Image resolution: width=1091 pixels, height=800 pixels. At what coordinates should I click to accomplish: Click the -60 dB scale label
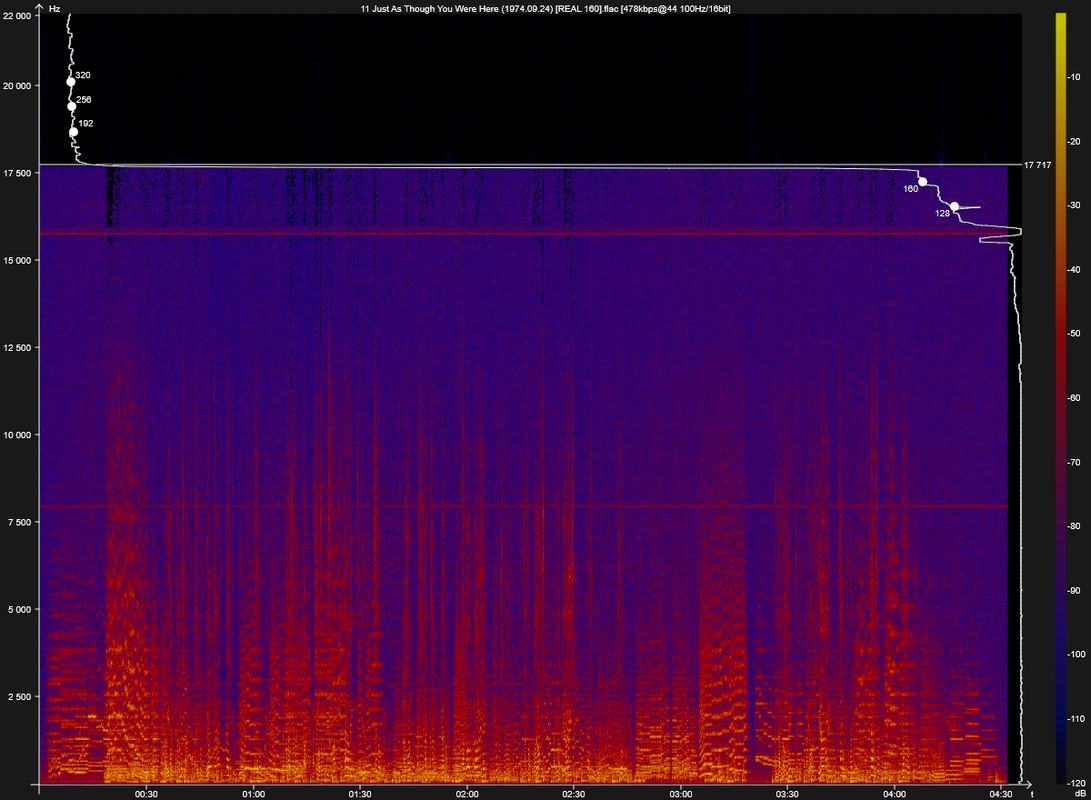[1074, 398]
